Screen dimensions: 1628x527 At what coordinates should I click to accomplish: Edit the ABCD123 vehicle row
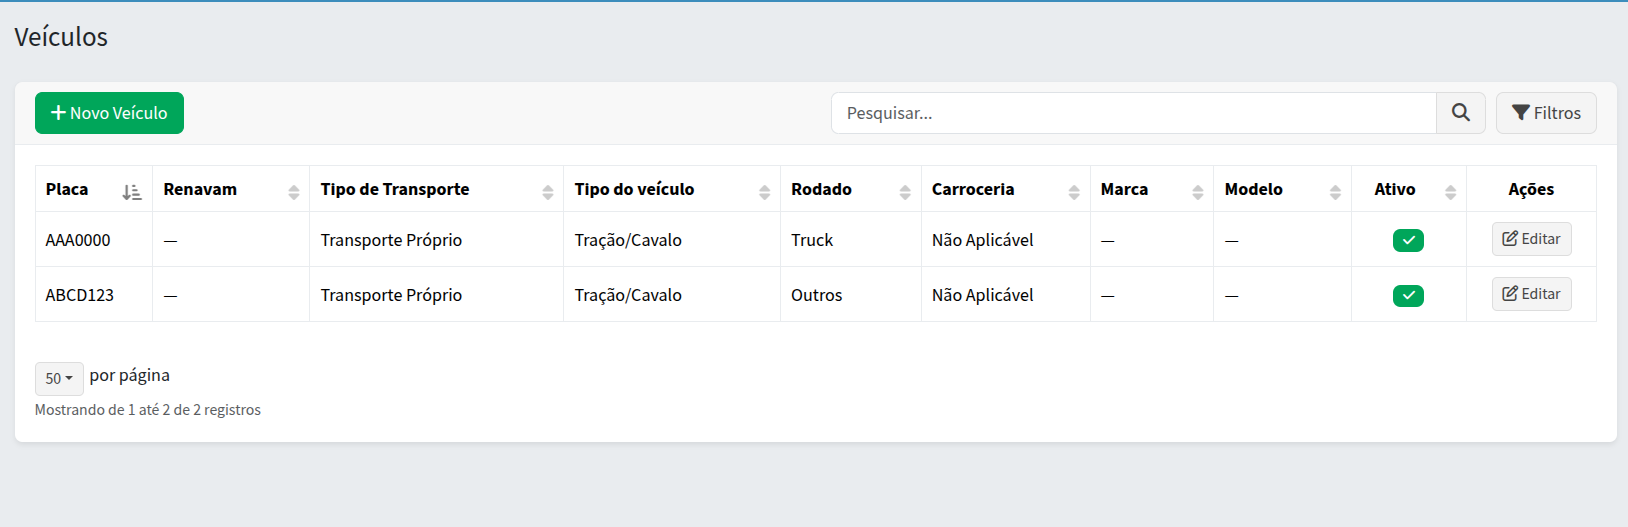tap(1531, 294)
